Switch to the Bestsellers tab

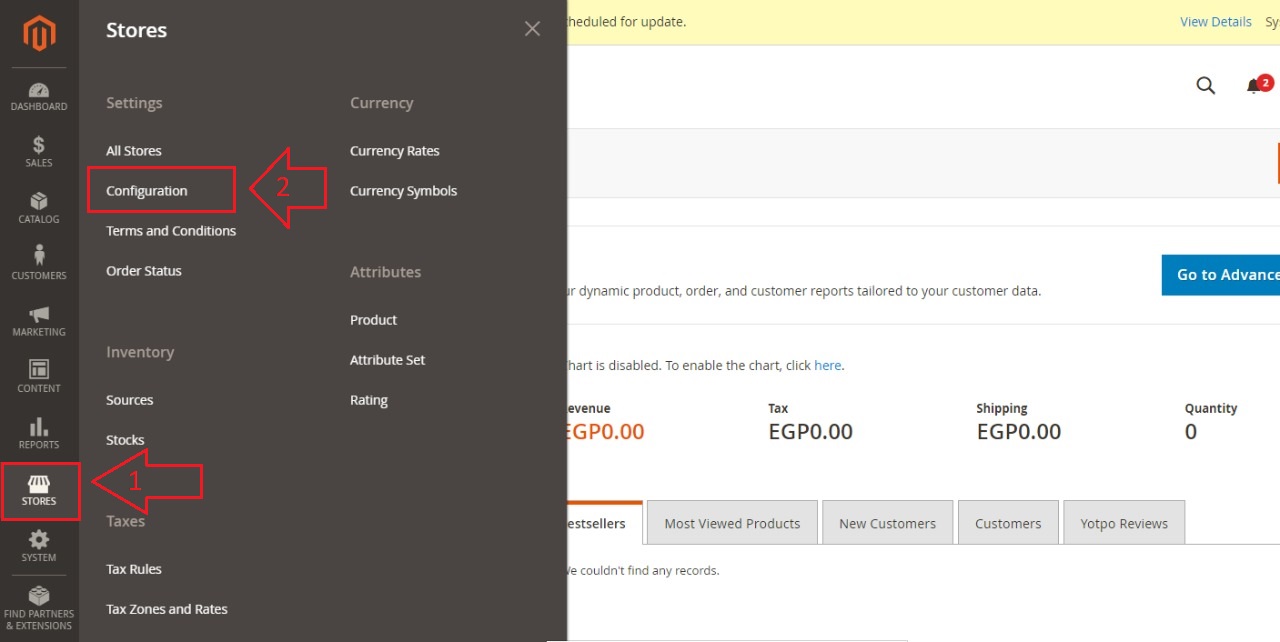point(604,523)
